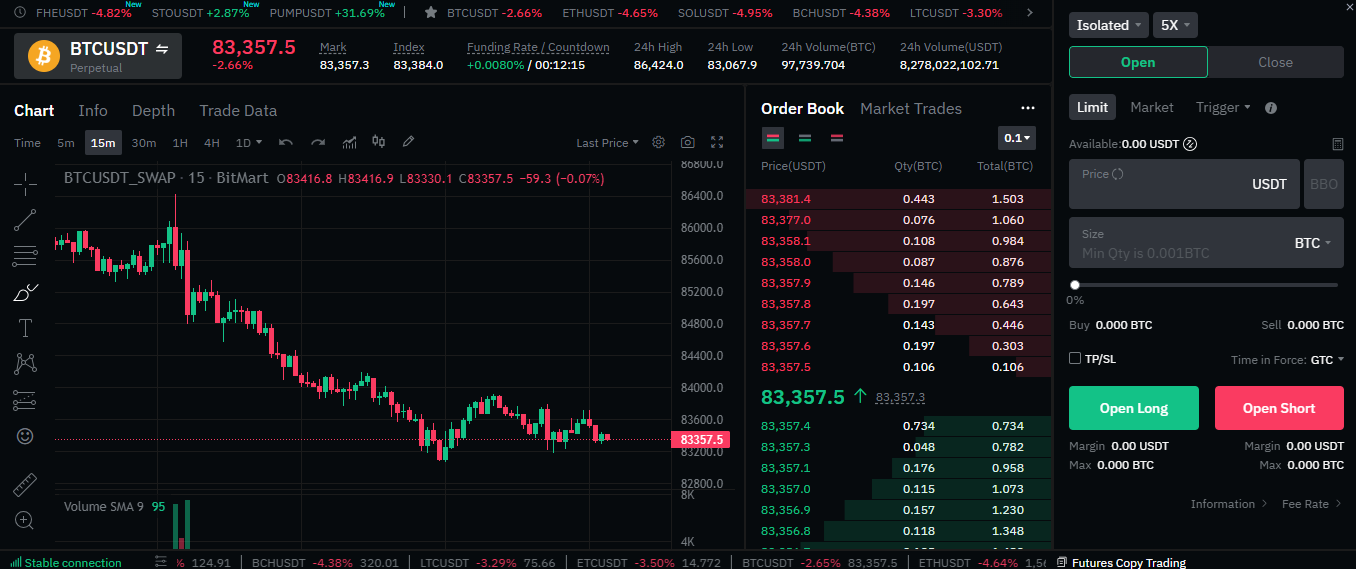This screenshot has height=569, width=1356.
Task: Open the chart patterns tool
Action: point(25,364)
